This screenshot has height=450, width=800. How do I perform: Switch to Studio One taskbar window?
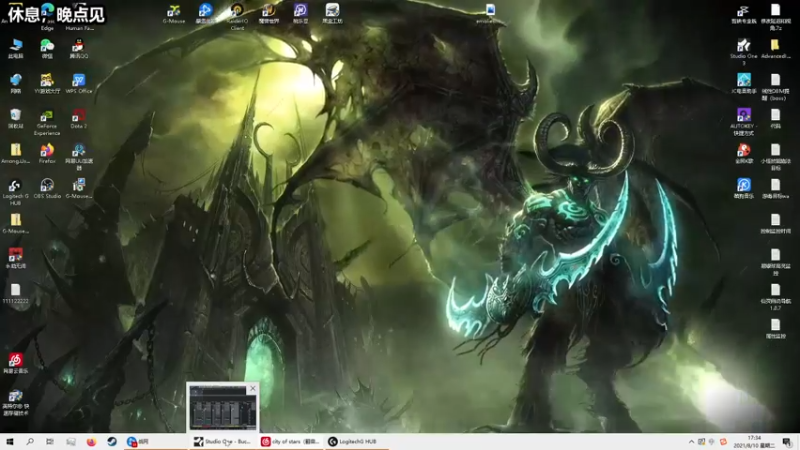(x=223, y=441)
